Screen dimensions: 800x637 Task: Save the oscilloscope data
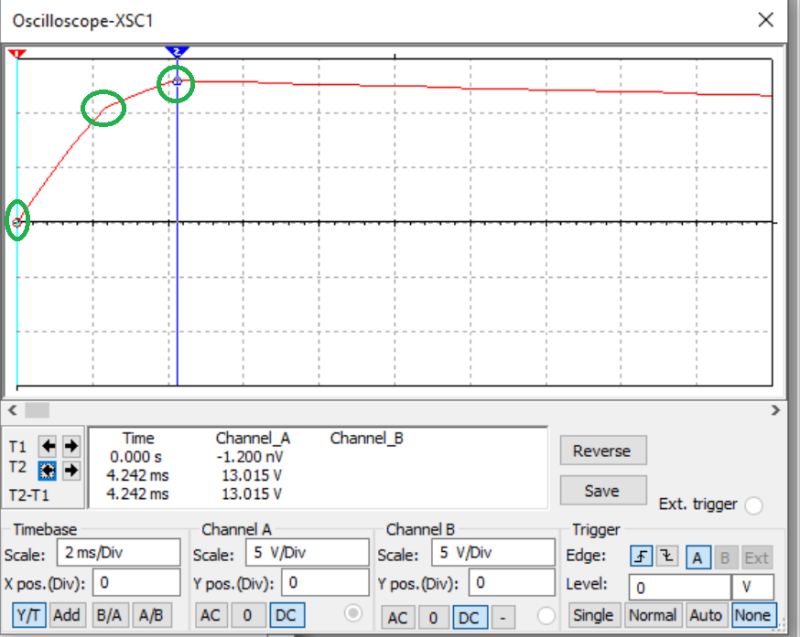coord(603,491)
